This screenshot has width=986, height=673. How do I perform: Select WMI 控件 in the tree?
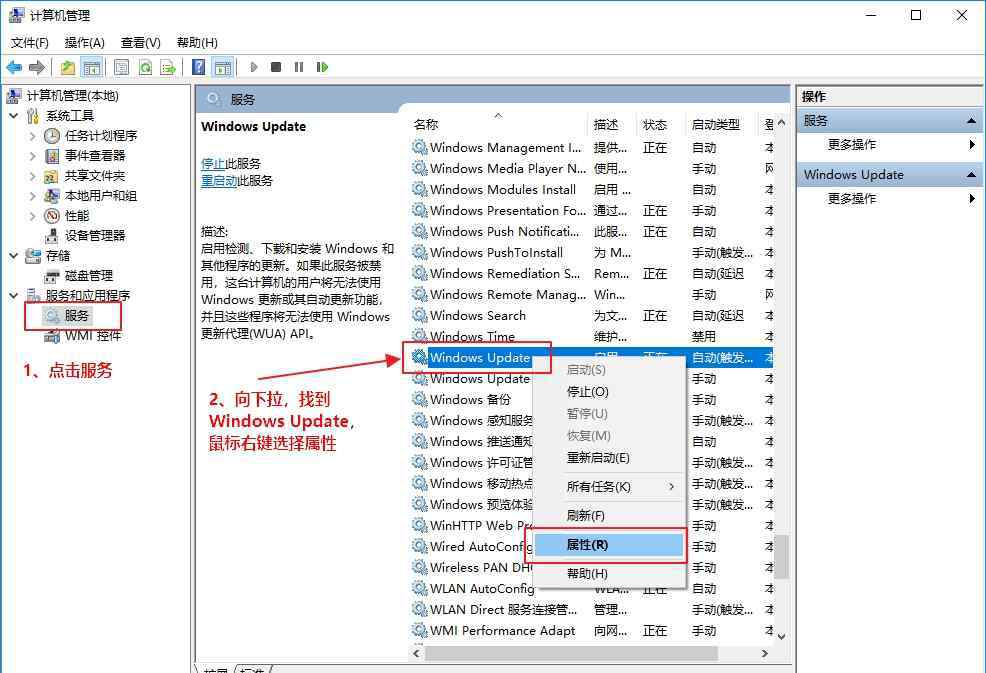(93, 336)
